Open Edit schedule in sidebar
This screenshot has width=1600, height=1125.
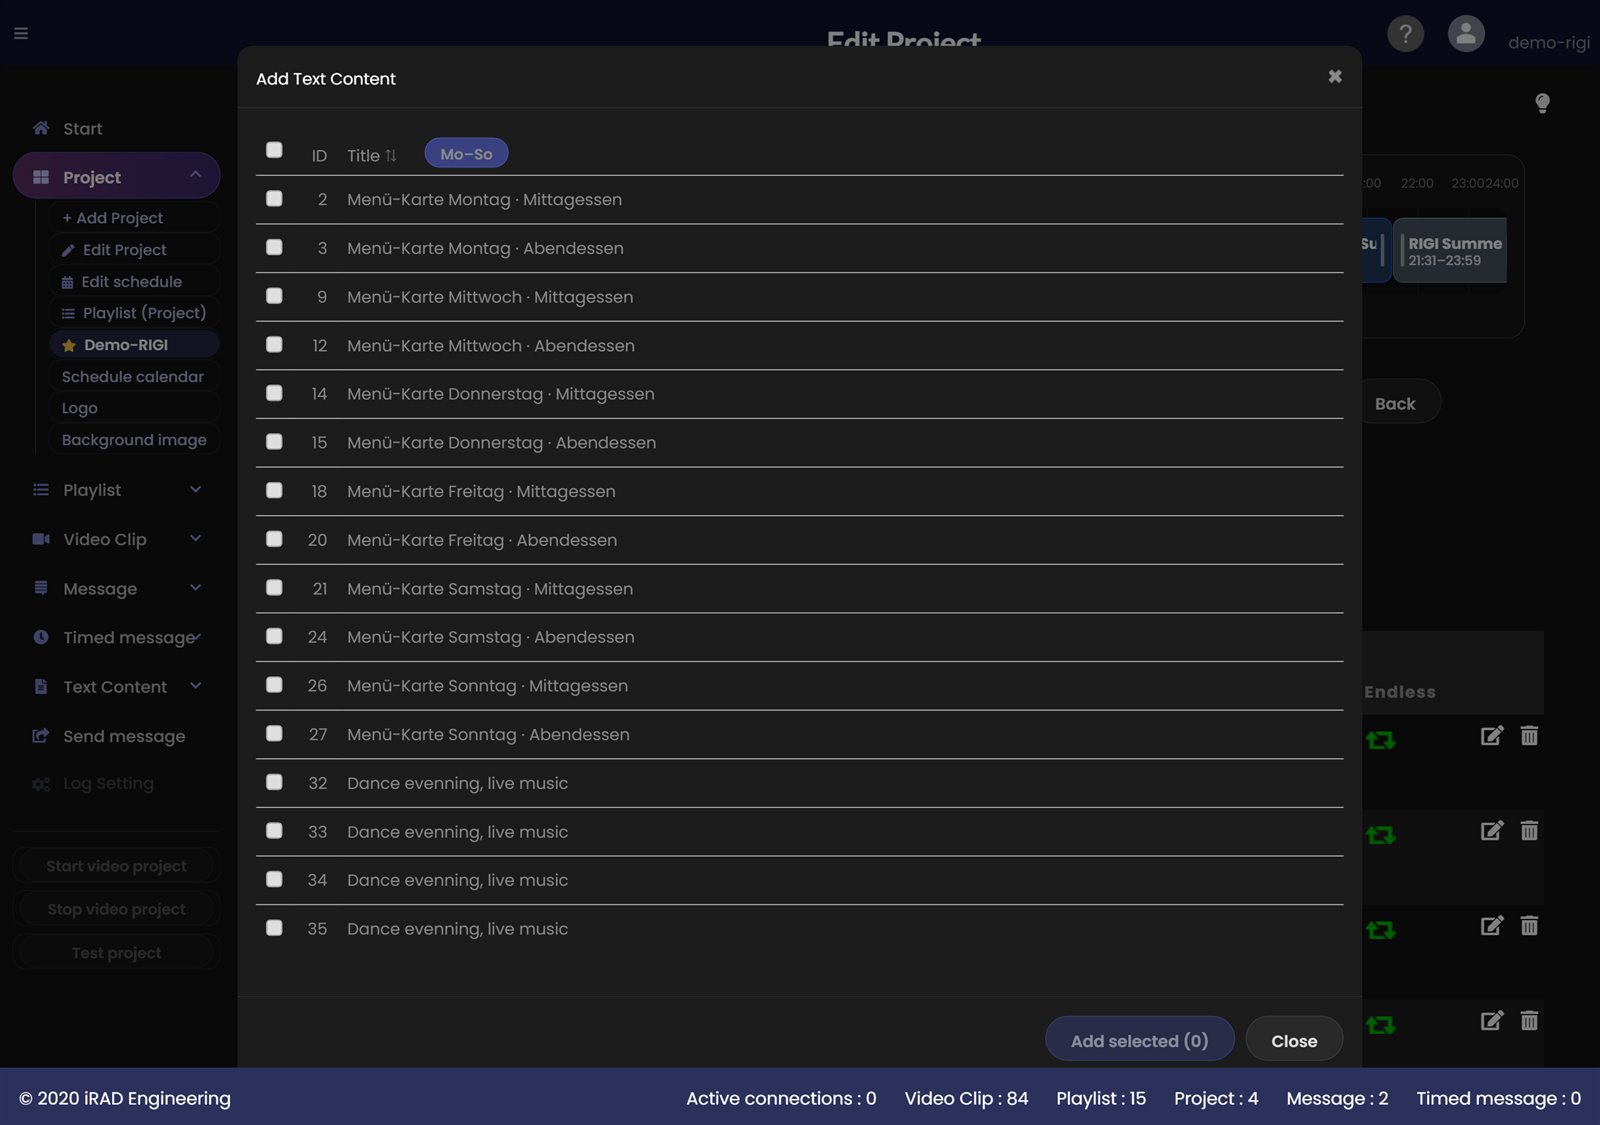tap(131, 282)
